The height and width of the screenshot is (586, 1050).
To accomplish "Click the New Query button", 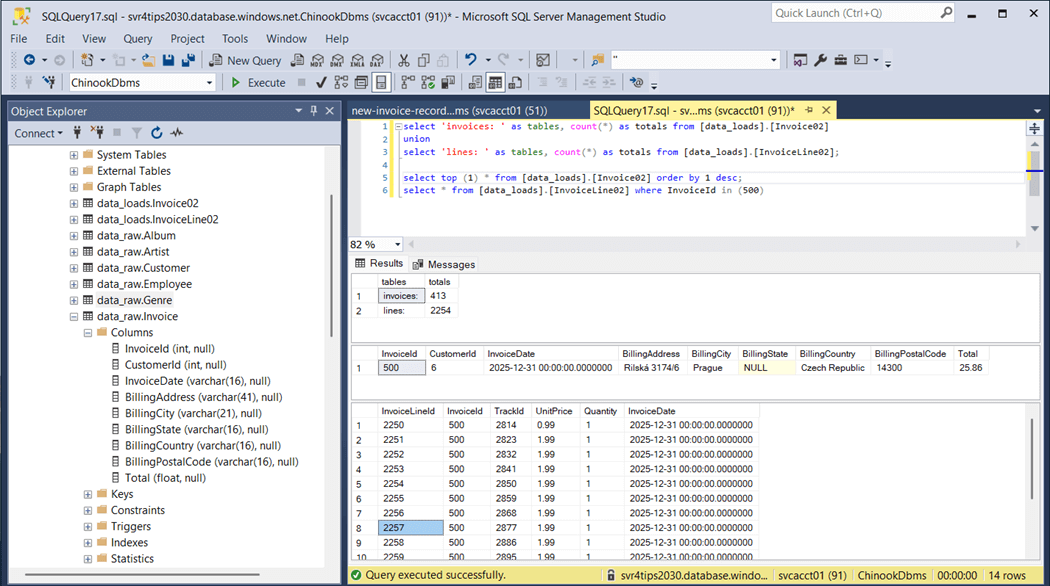I will (x=245, y=60).
